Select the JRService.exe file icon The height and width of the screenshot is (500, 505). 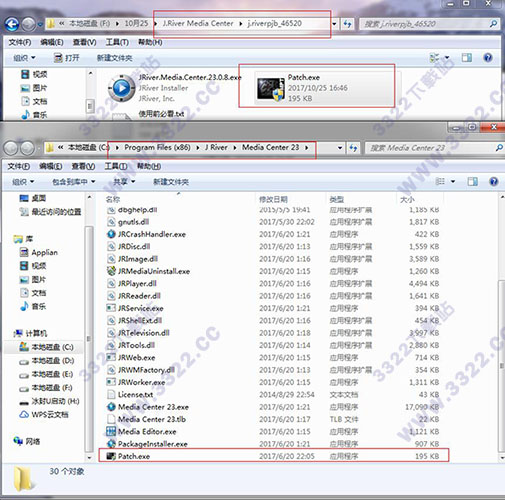coord(111,308)
